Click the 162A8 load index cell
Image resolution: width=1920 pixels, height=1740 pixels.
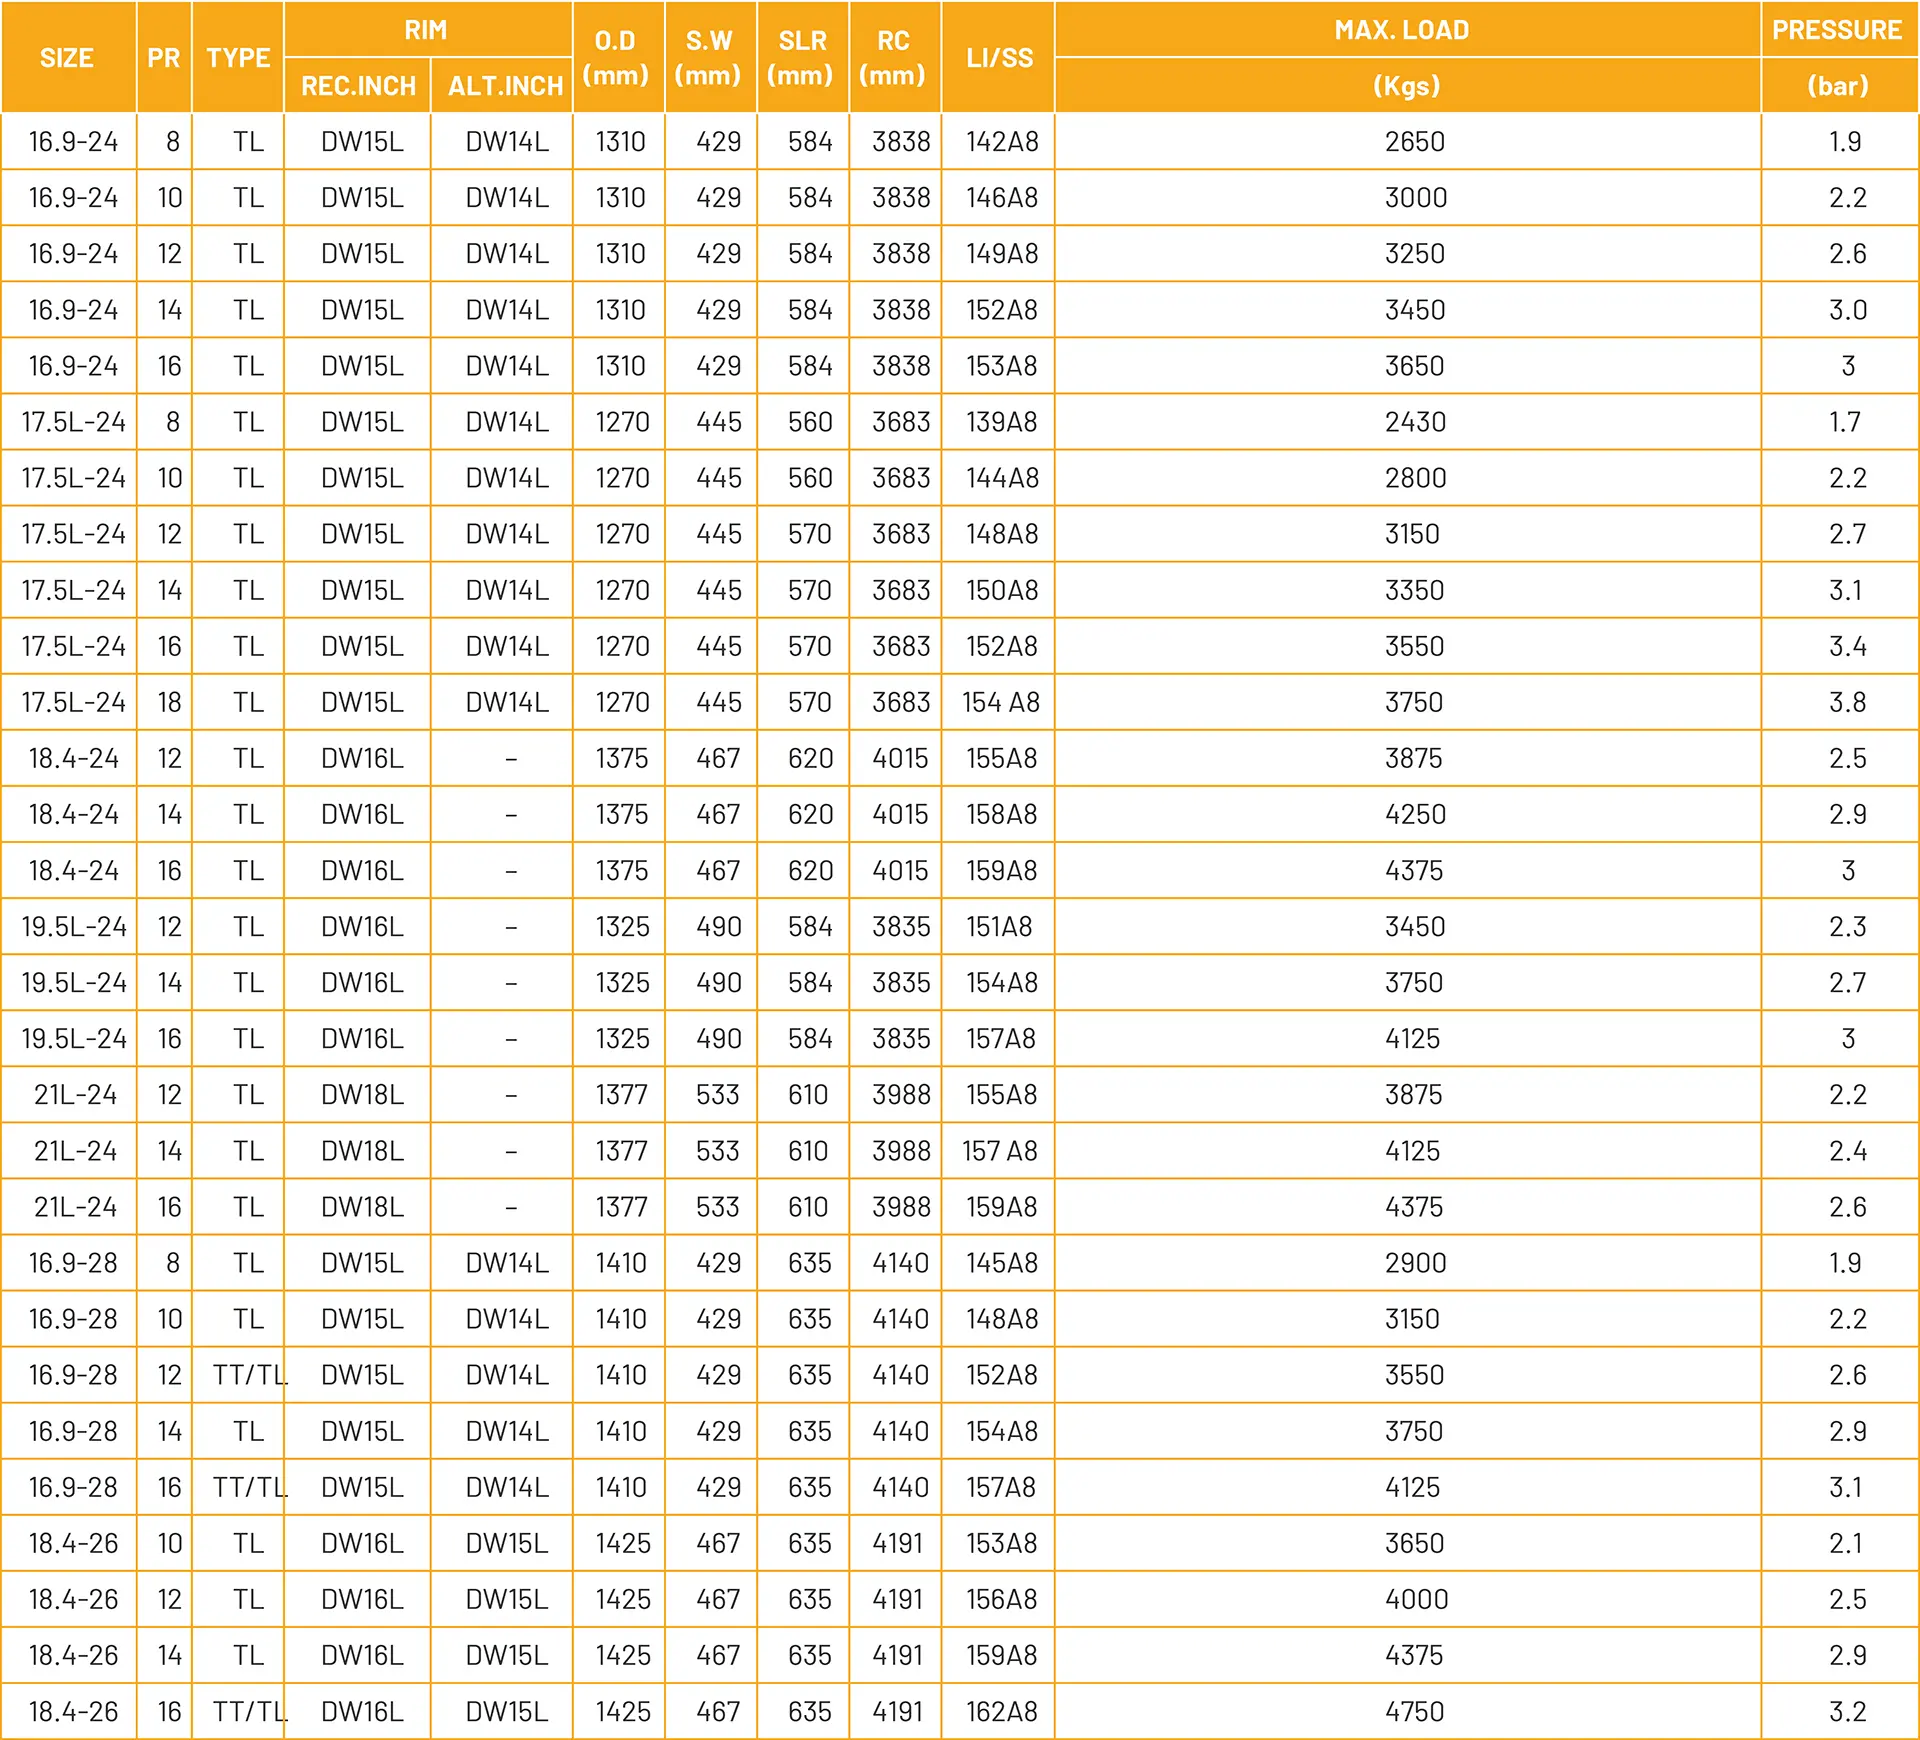click(1001, 1712)
